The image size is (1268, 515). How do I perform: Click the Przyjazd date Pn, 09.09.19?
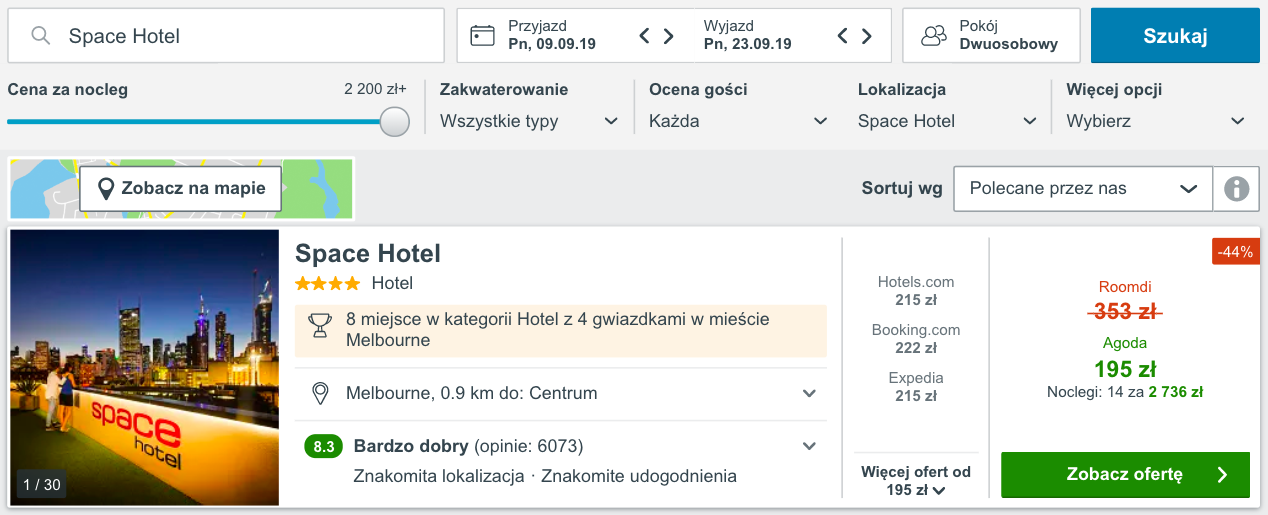552,44
